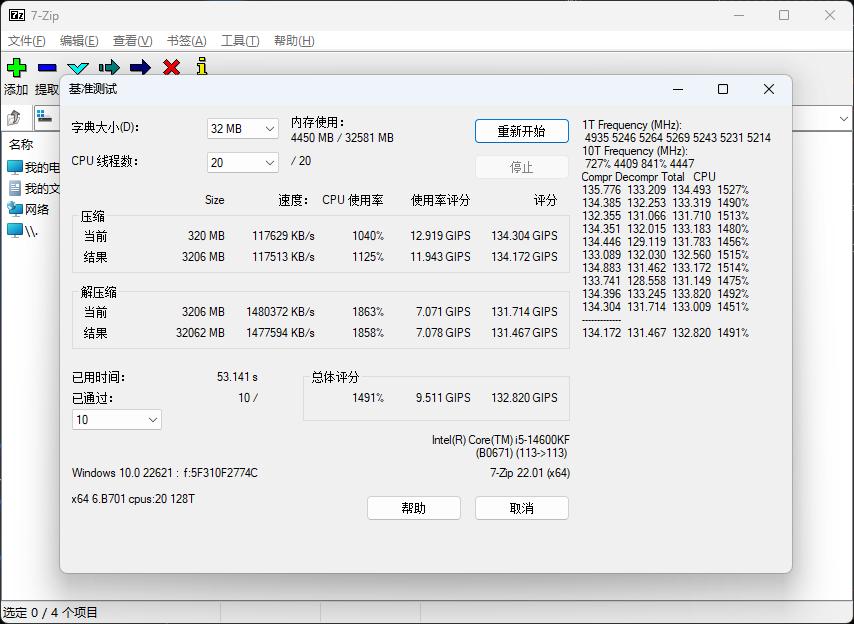Click the 53.141 s elapsed time value
This screenshot has width=854, height=624.
pos(237,377)
